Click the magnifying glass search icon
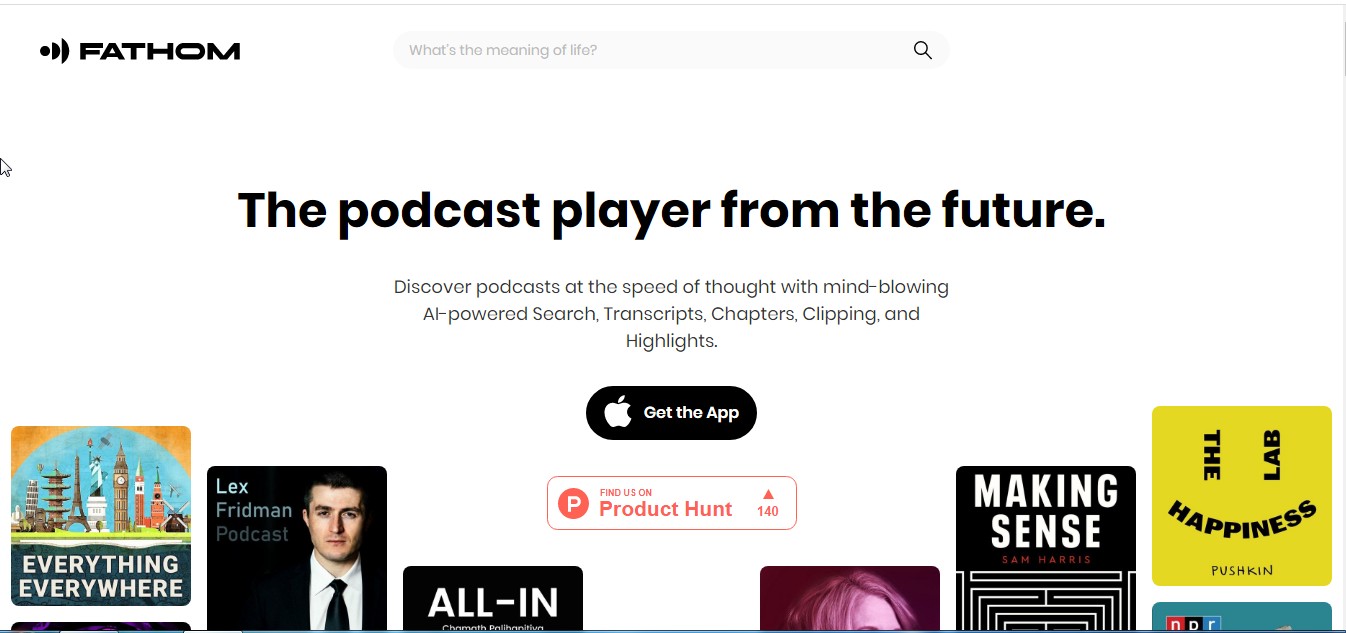 (x=922, y=50)
